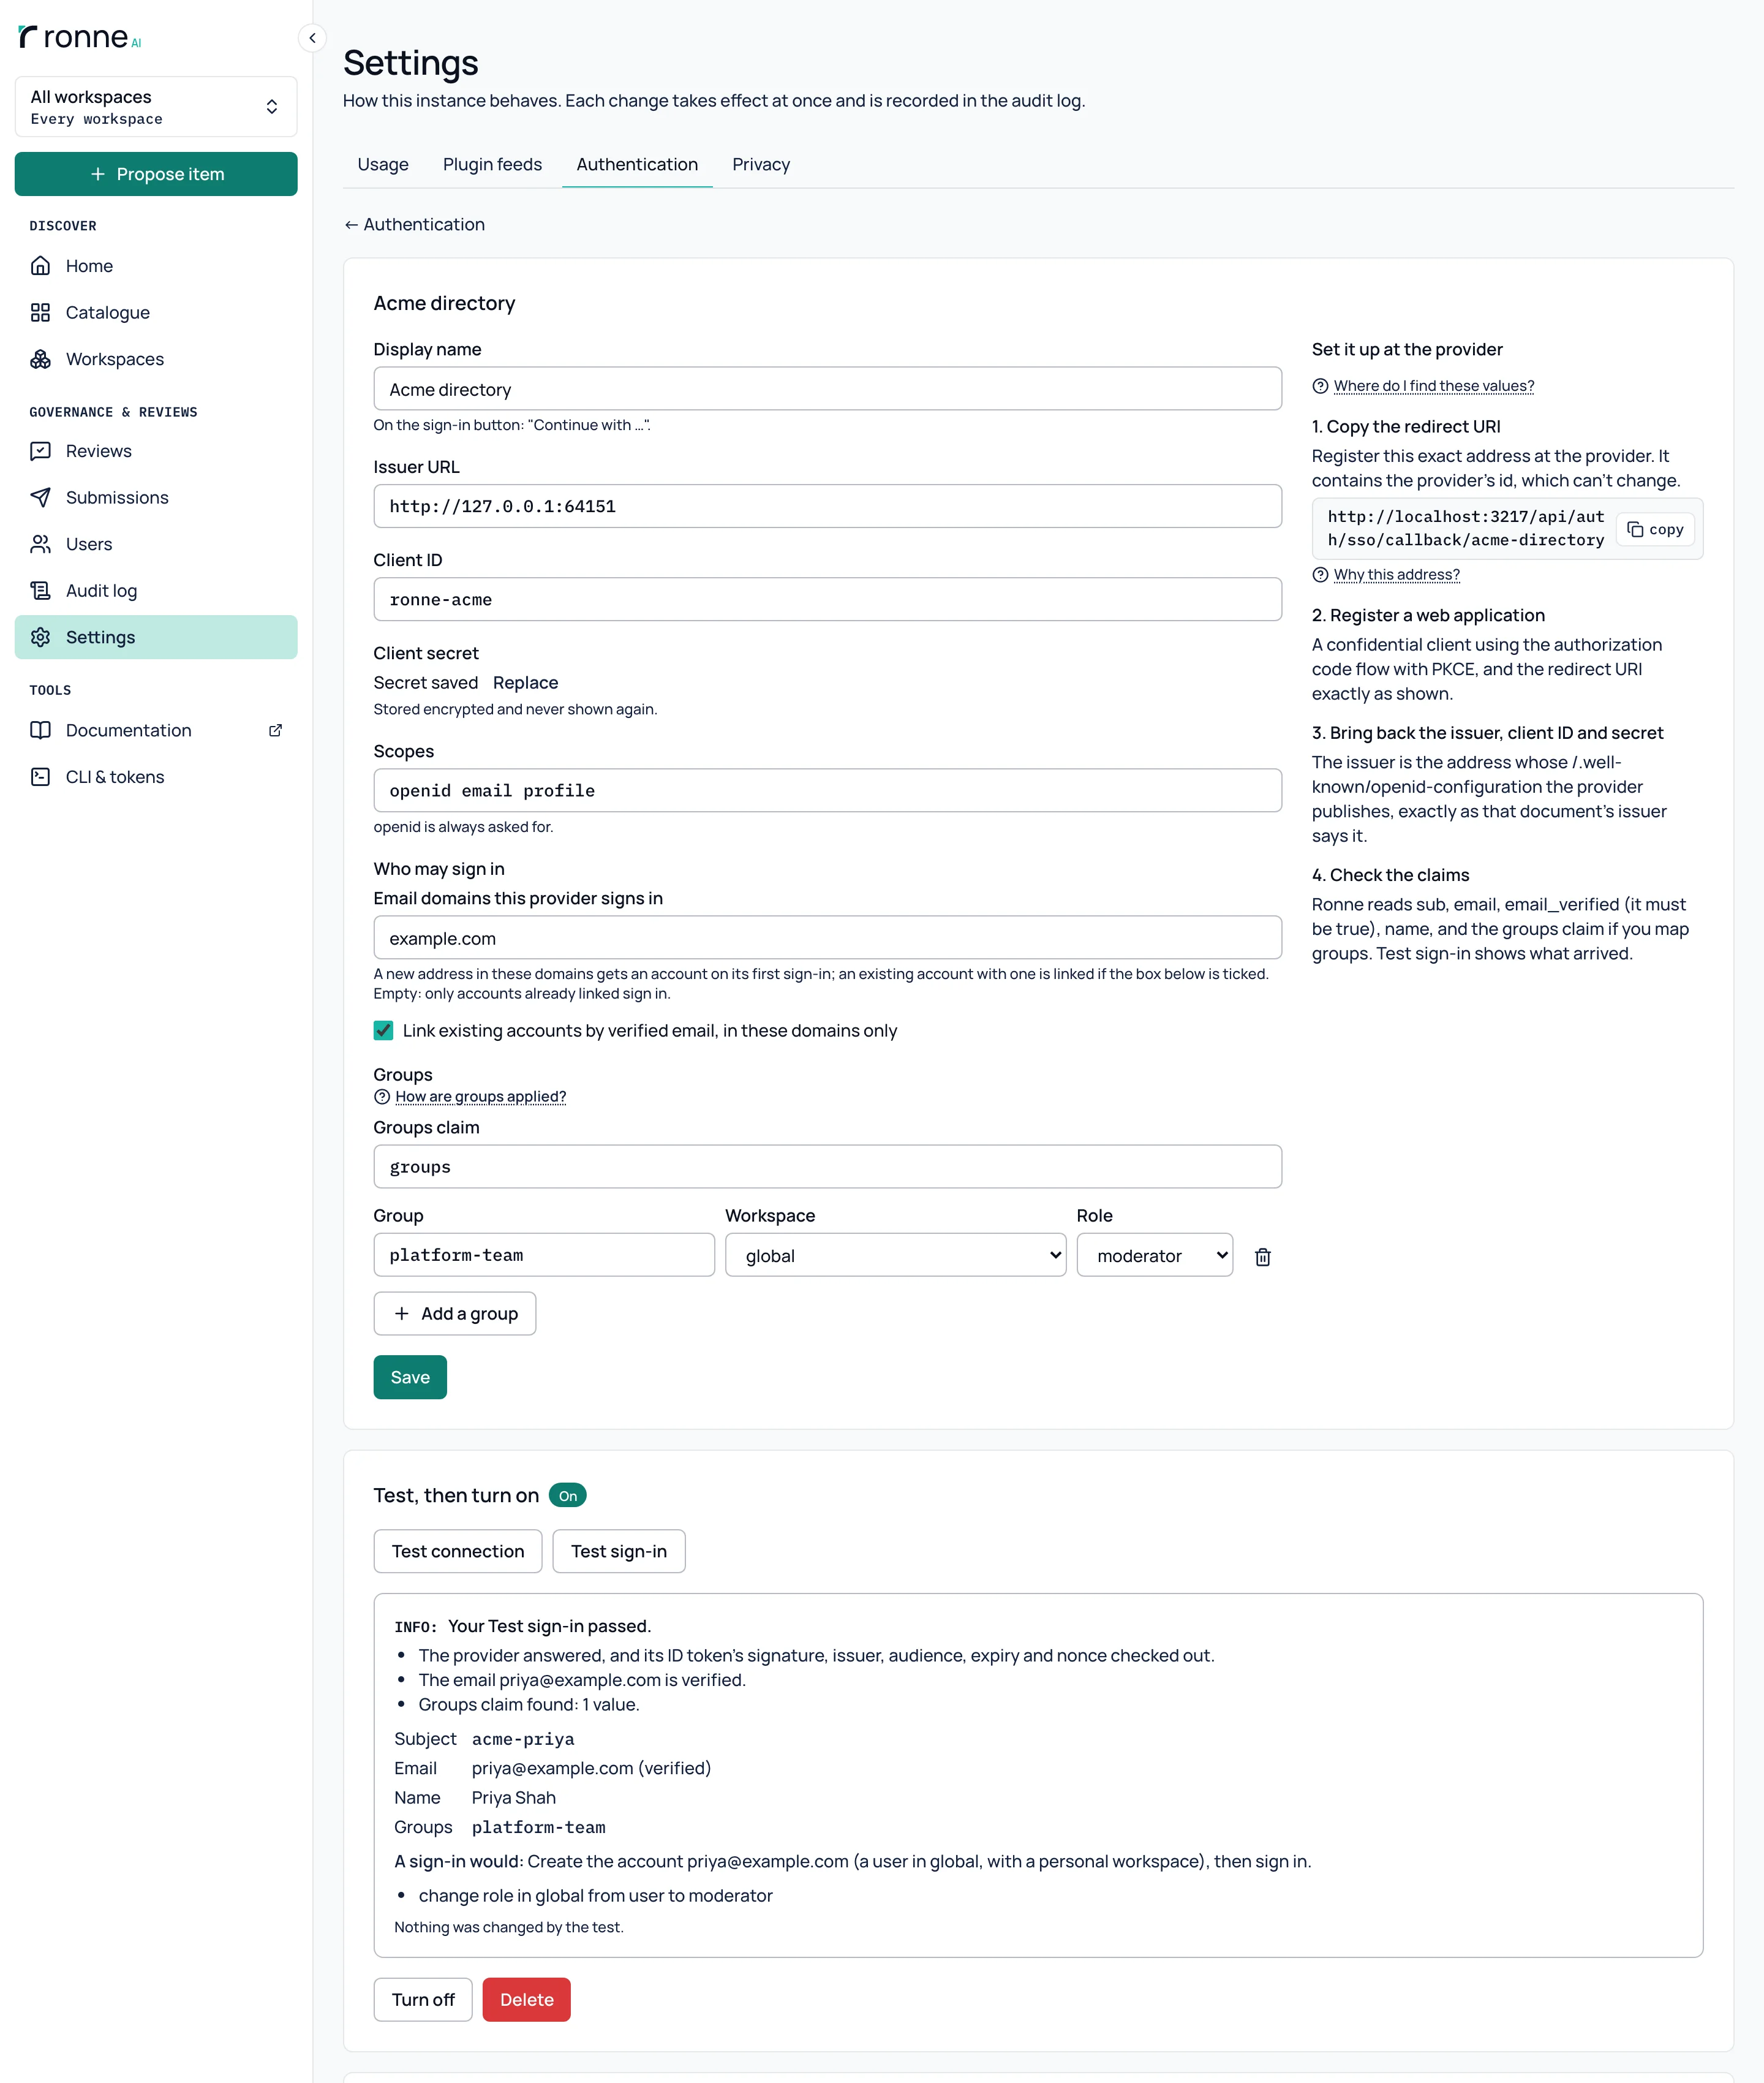1764x2083 pixels.
Task: Click the CLI & tokens terminal icon
Action: (x=40, y=777)
